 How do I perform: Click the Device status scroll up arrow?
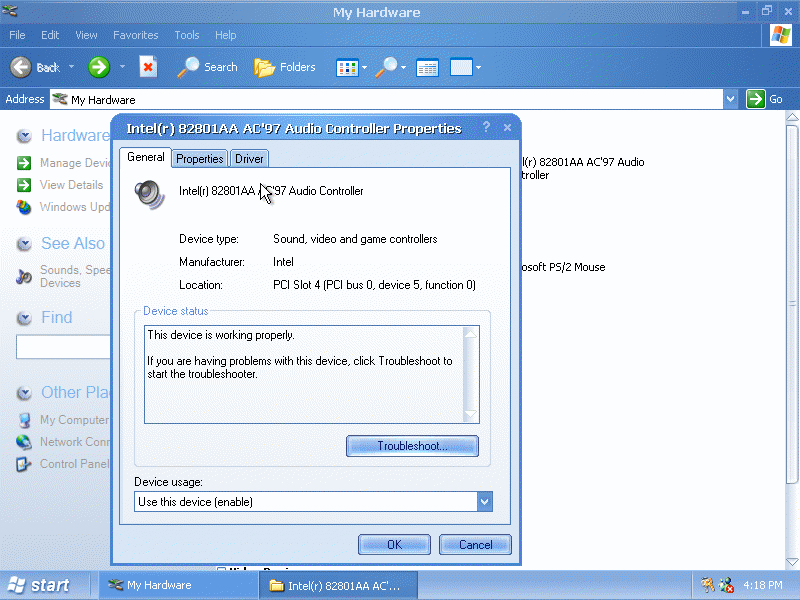click(470, 334)
